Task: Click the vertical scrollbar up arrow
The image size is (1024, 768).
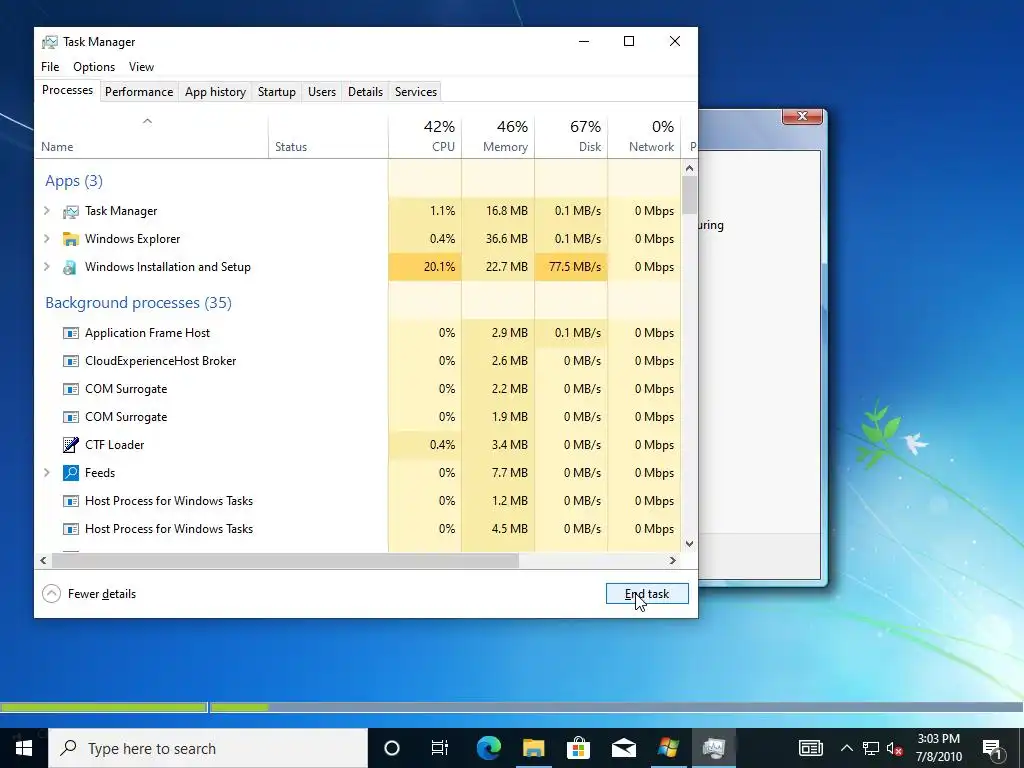Action: pyautogui.click(x=690, y=168)
